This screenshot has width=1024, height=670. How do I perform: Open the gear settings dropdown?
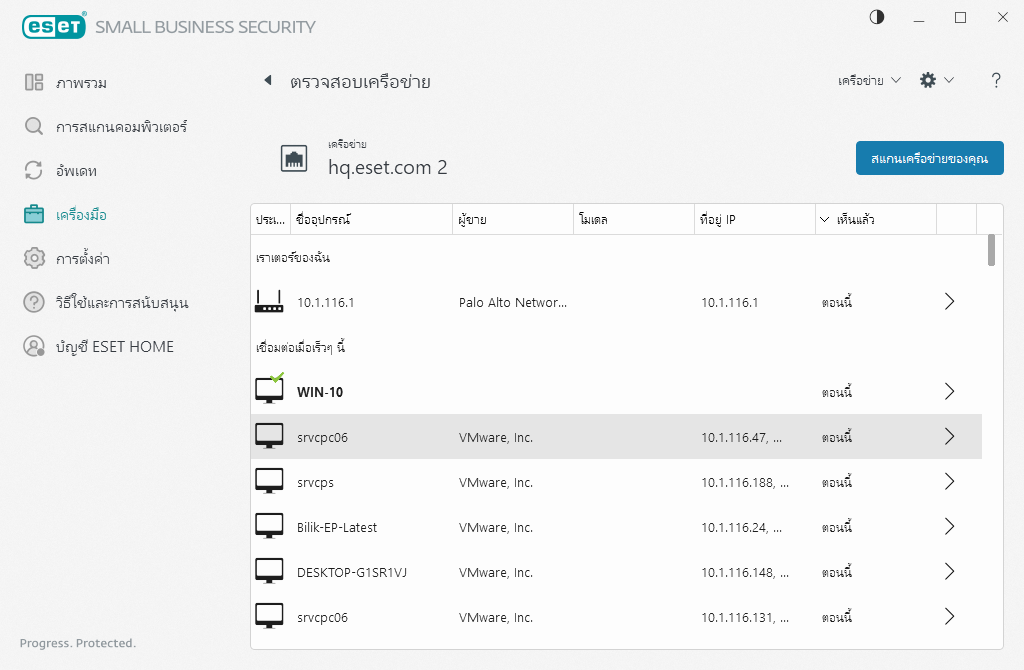[935, 81]
